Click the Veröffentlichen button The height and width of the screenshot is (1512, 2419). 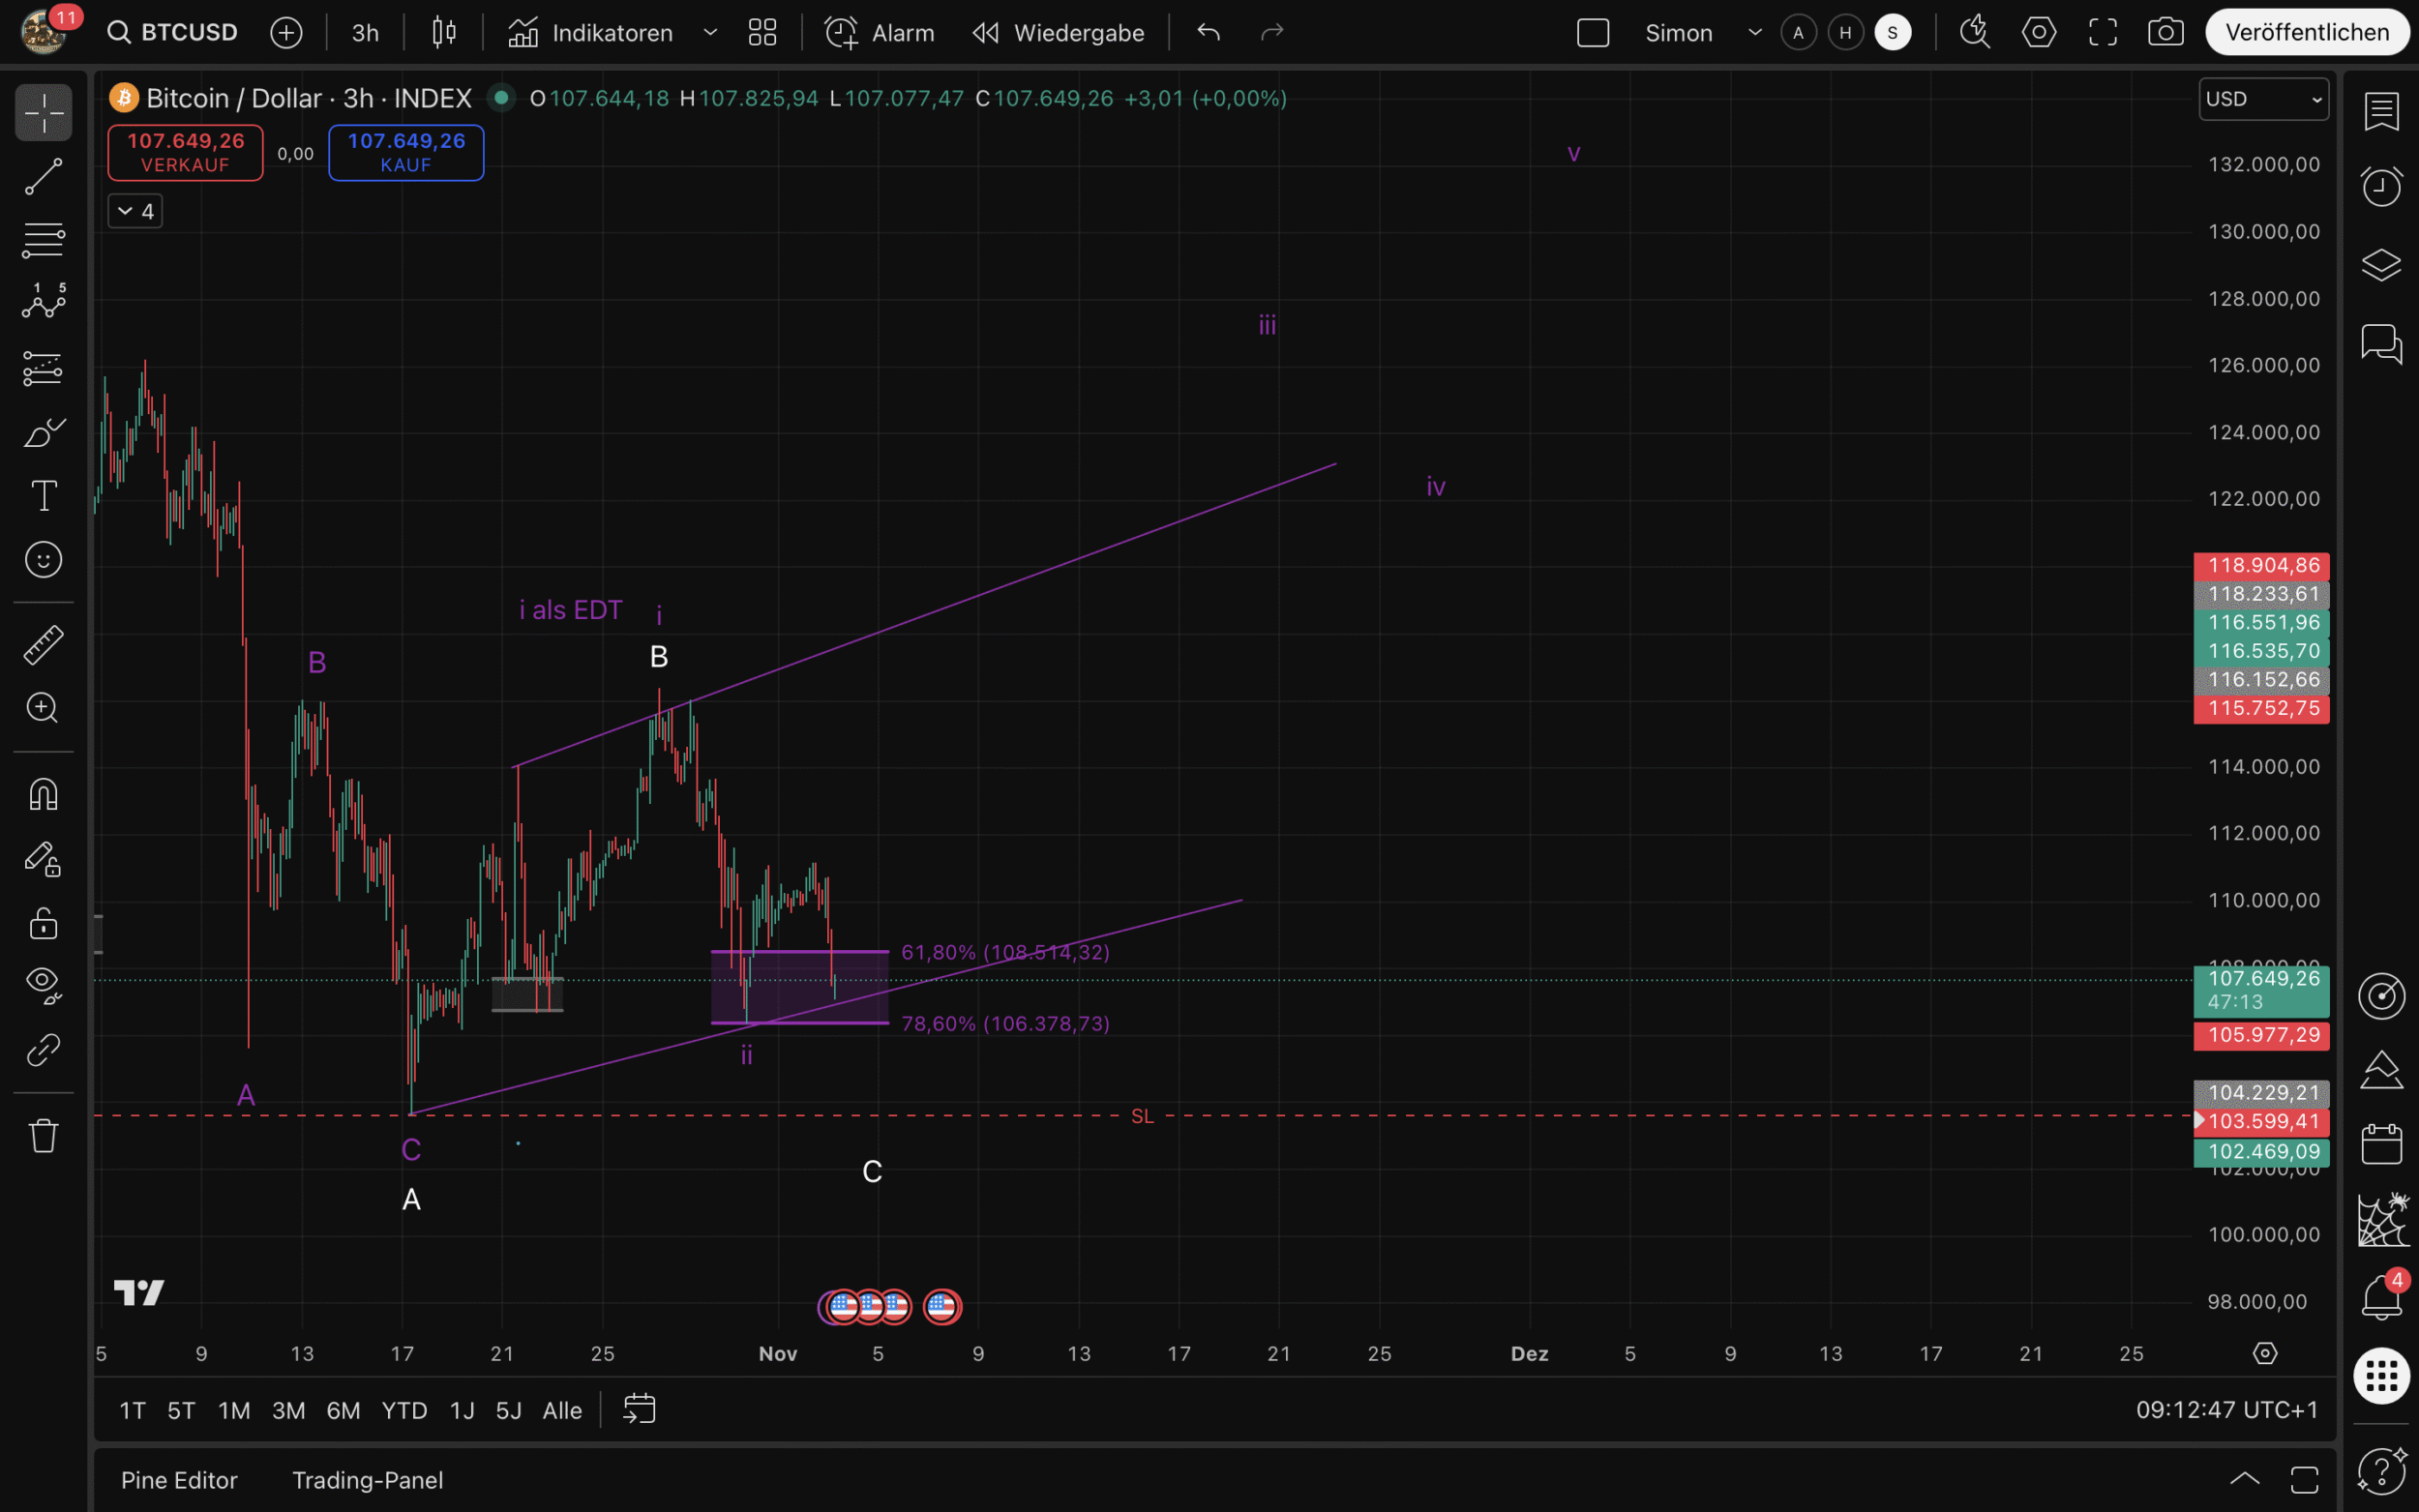2307,32
